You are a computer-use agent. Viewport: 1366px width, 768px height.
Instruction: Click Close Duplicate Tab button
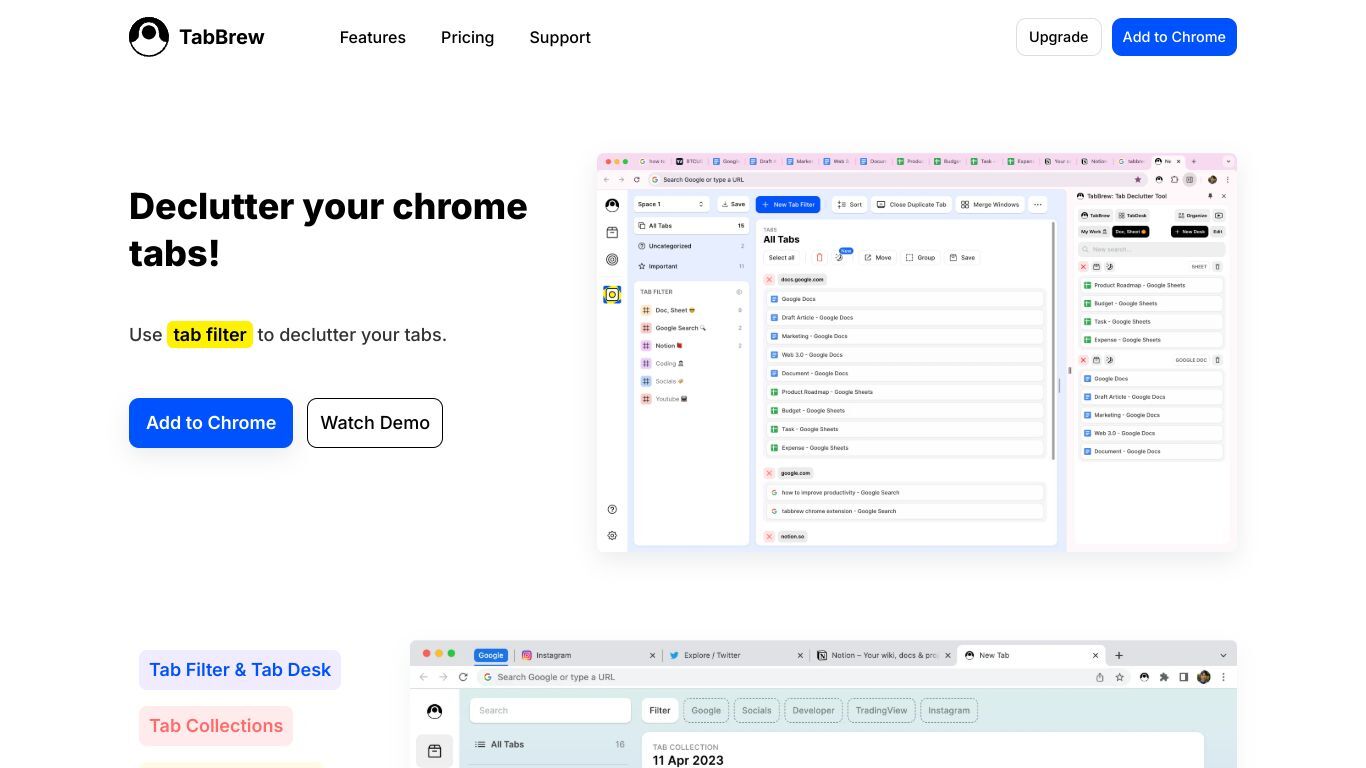[911, 204]
